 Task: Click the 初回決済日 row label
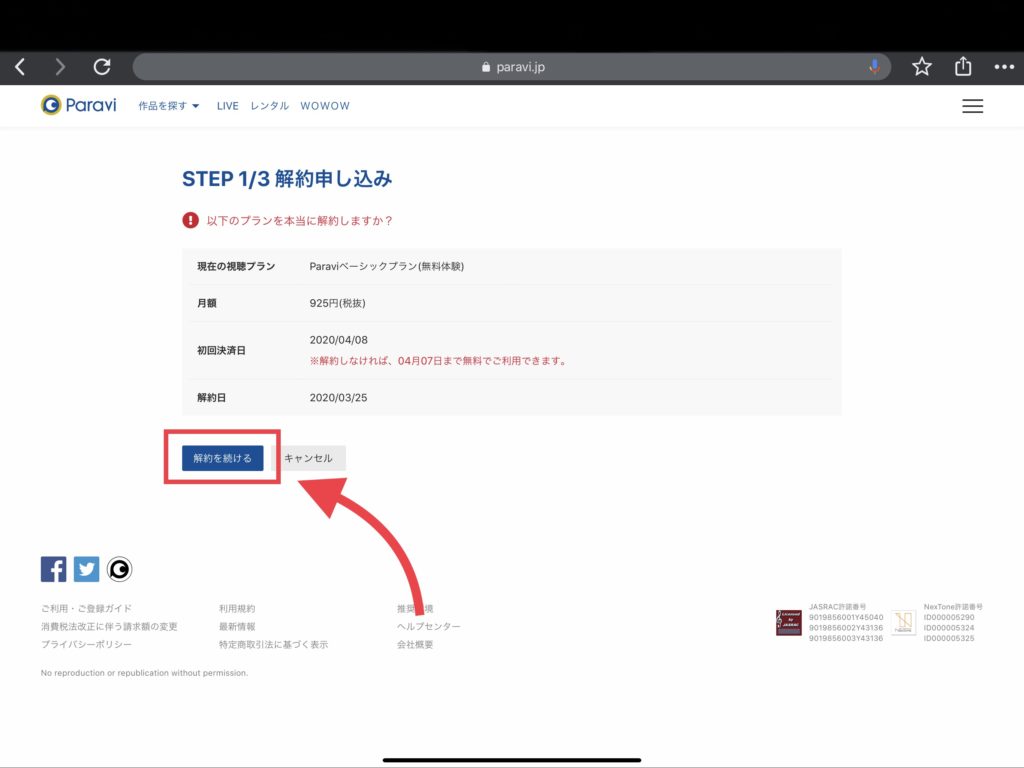point(221,351)
